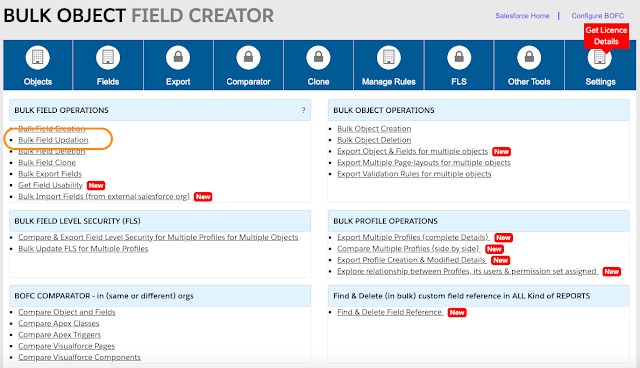
Task: Open the locked Export icon
Action: [x=178, y=58]
